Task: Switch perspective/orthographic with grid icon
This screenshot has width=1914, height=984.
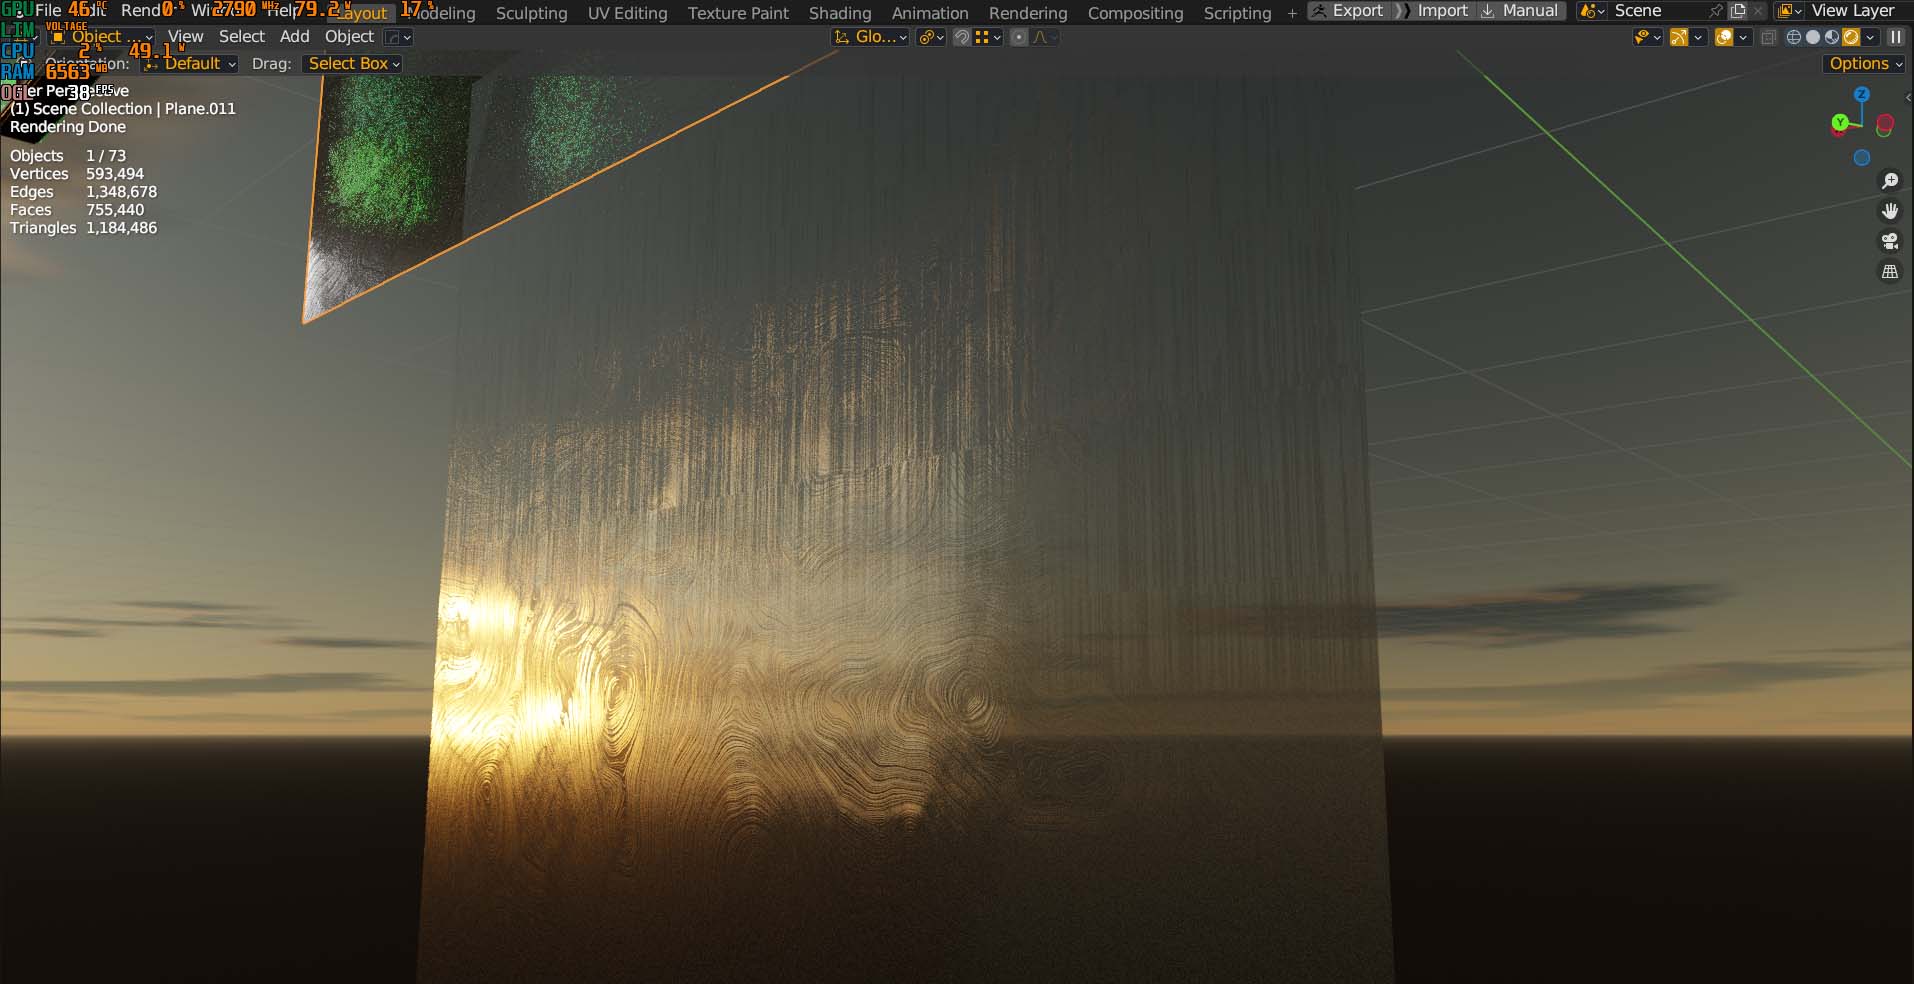Action: click(x=1889, y=272)
